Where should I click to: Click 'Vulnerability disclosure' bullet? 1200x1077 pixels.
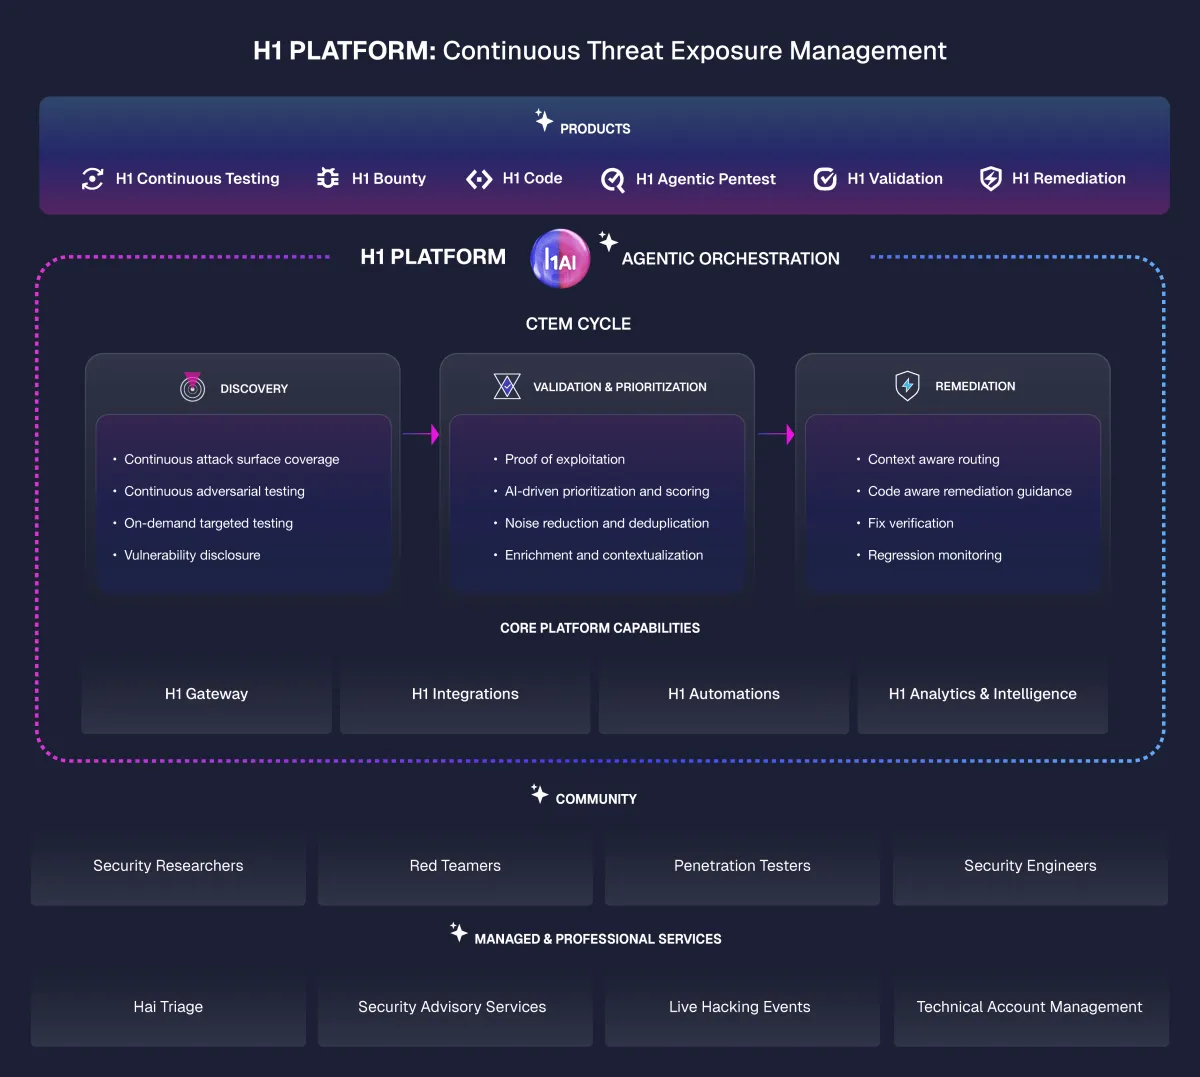tap(192, 555)
